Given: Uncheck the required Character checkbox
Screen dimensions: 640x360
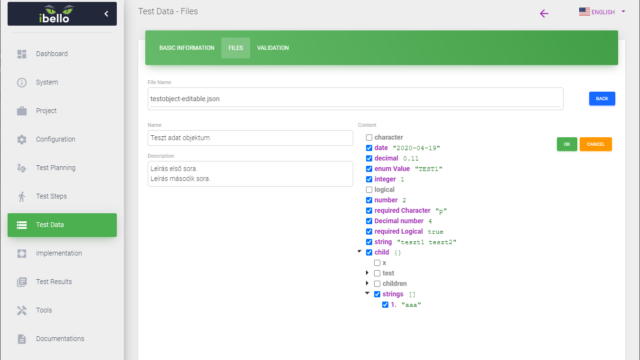Looking at the screenshot, I should pyautogui.click(x=369, y=211).
